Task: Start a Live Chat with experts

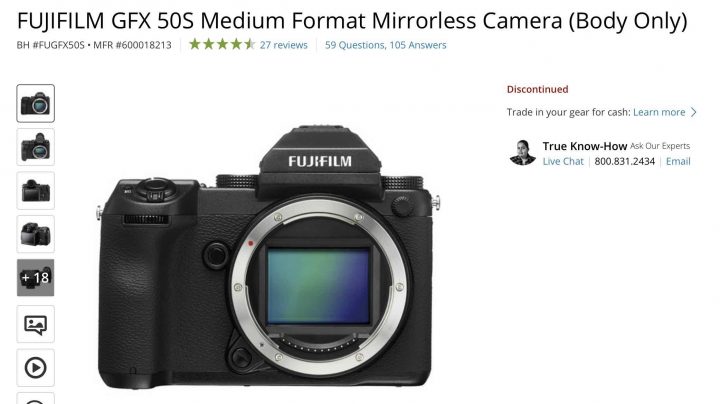Action: 563,161
